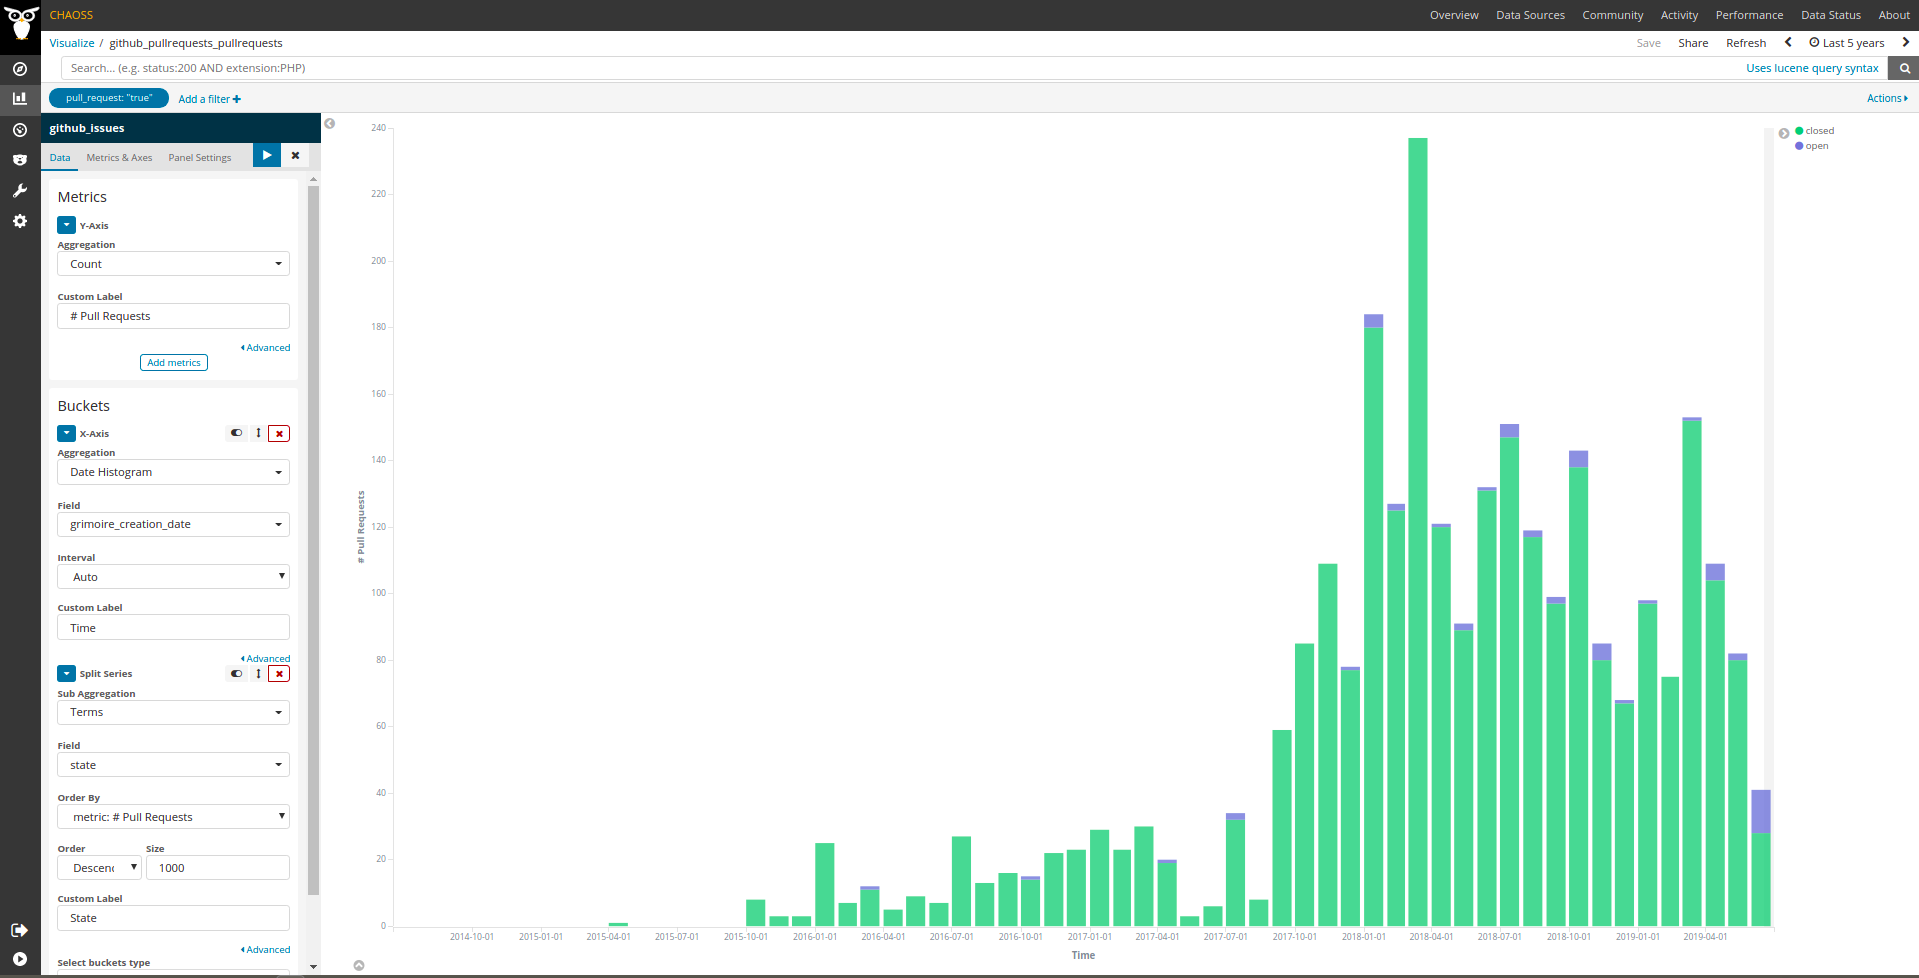Switch to Panel Settings tab
Viewport: 1919px width, 978px height.
pos(200,157)
